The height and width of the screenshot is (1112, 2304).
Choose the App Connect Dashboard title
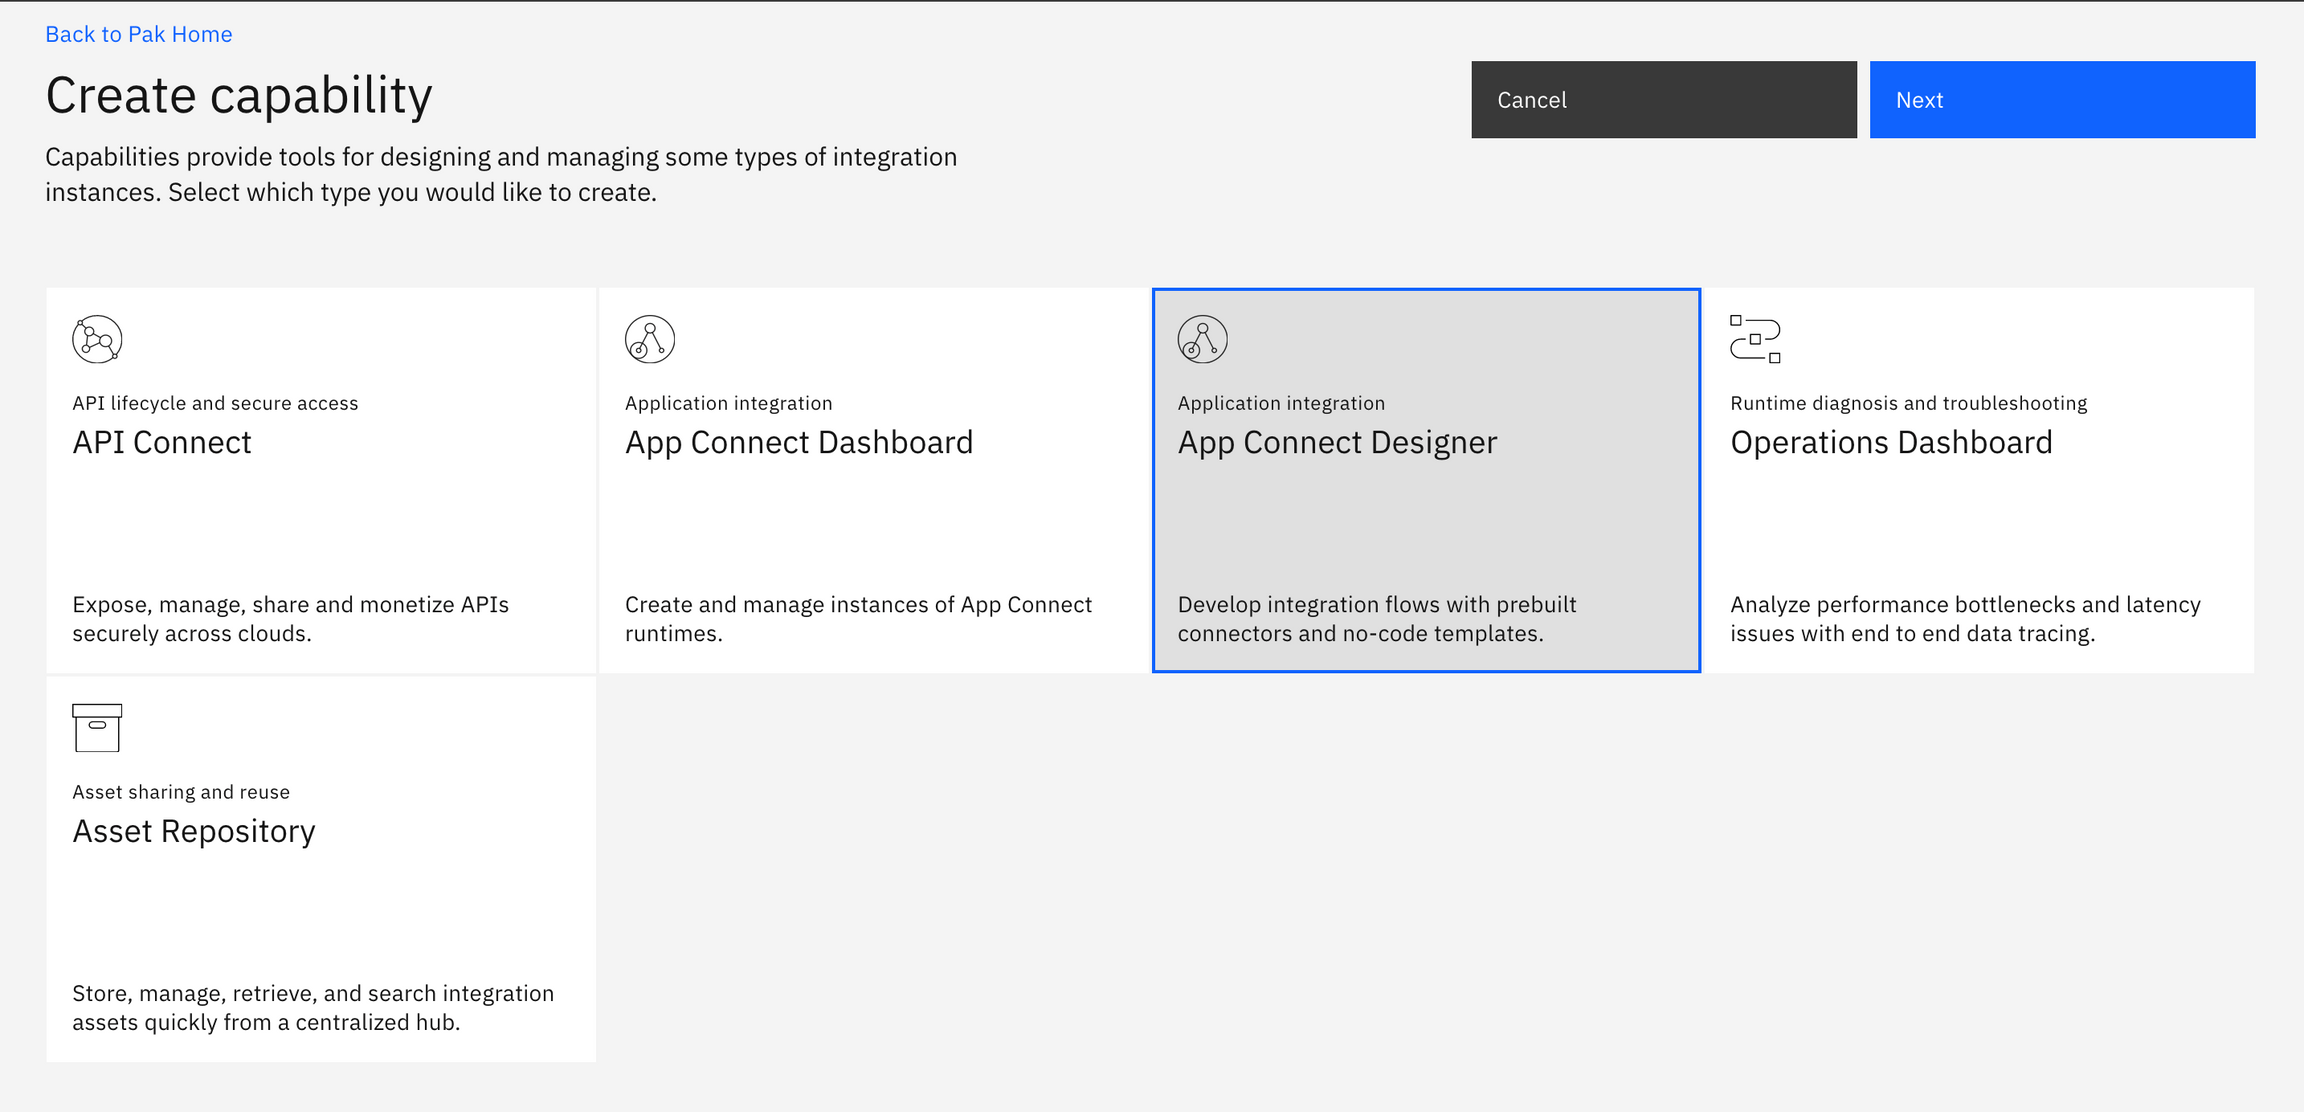[x=799, y=442]
